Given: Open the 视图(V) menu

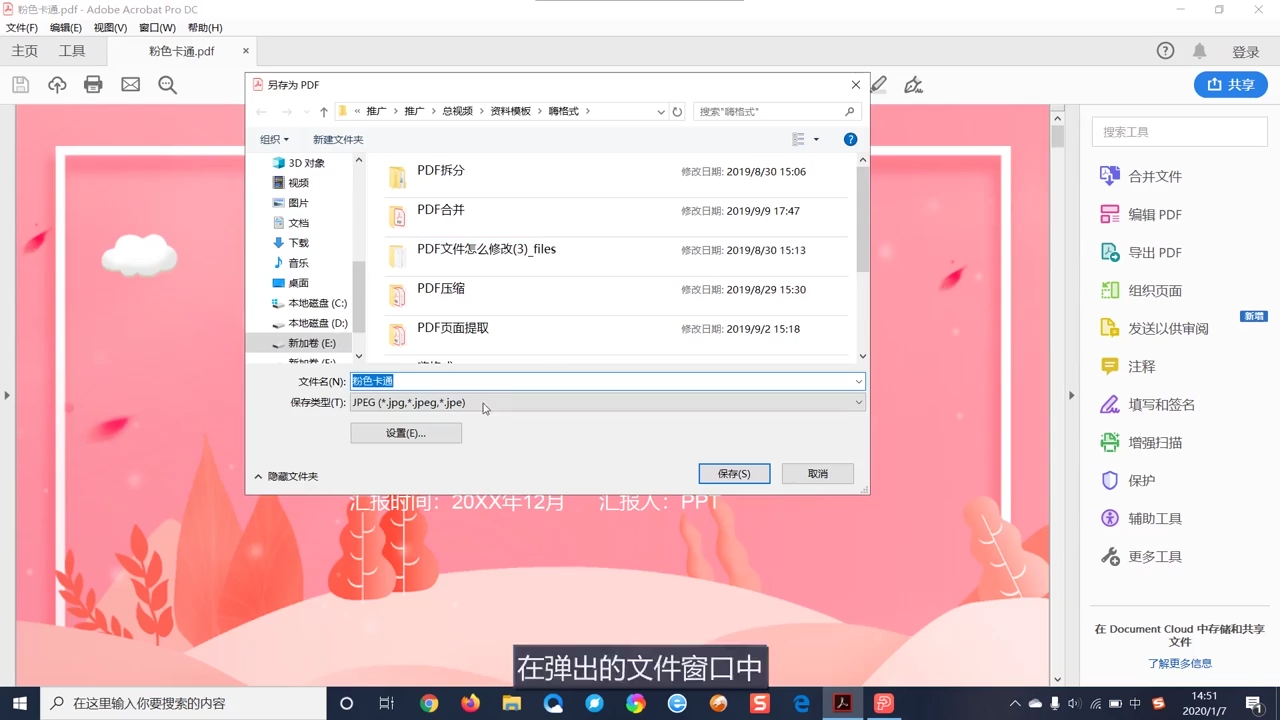Looking at the screenshot, I should coord(110,27).
